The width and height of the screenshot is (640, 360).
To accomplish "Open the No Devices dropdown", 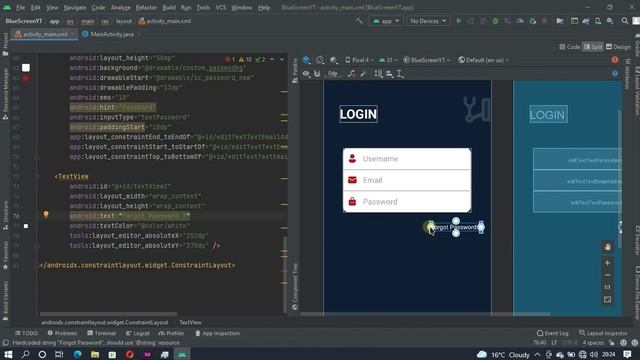I will pyautogui.click(x=428, y=21).
